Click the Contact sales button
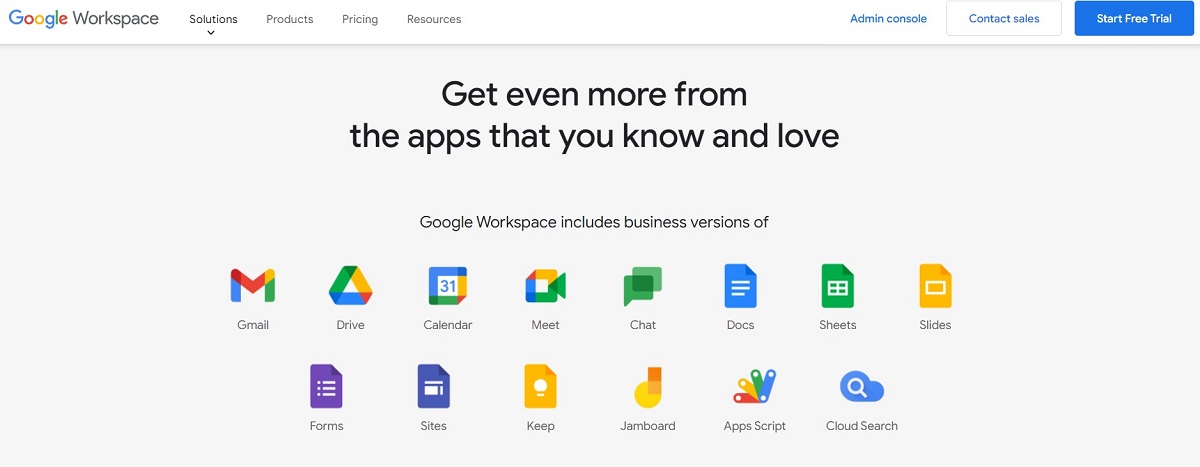Screen dimensions: 1200x467 1004,19
